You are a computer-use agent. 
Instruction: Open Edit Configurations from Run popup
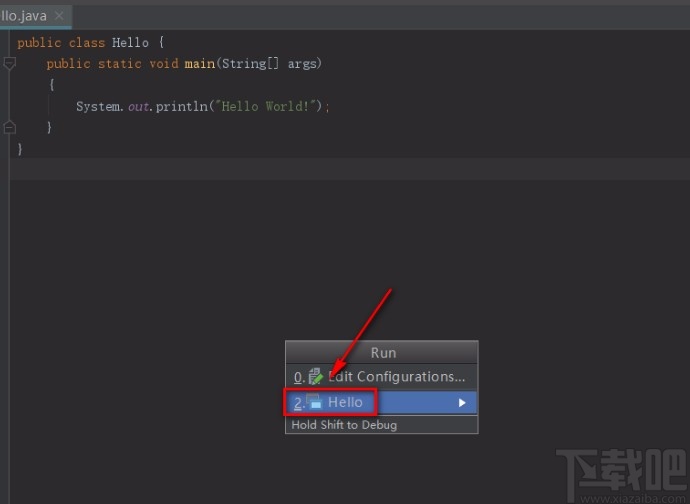[381, 377]
